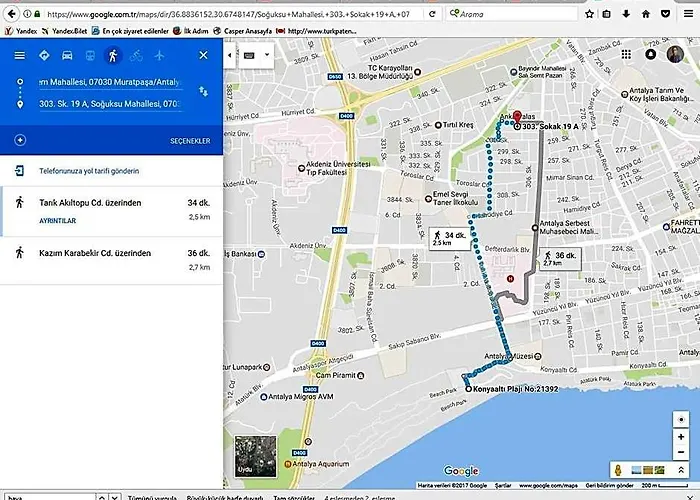Expand keyboard input tools dropdown arrow
The height and width of the screenshot is (500, 700).
point(267,55)
